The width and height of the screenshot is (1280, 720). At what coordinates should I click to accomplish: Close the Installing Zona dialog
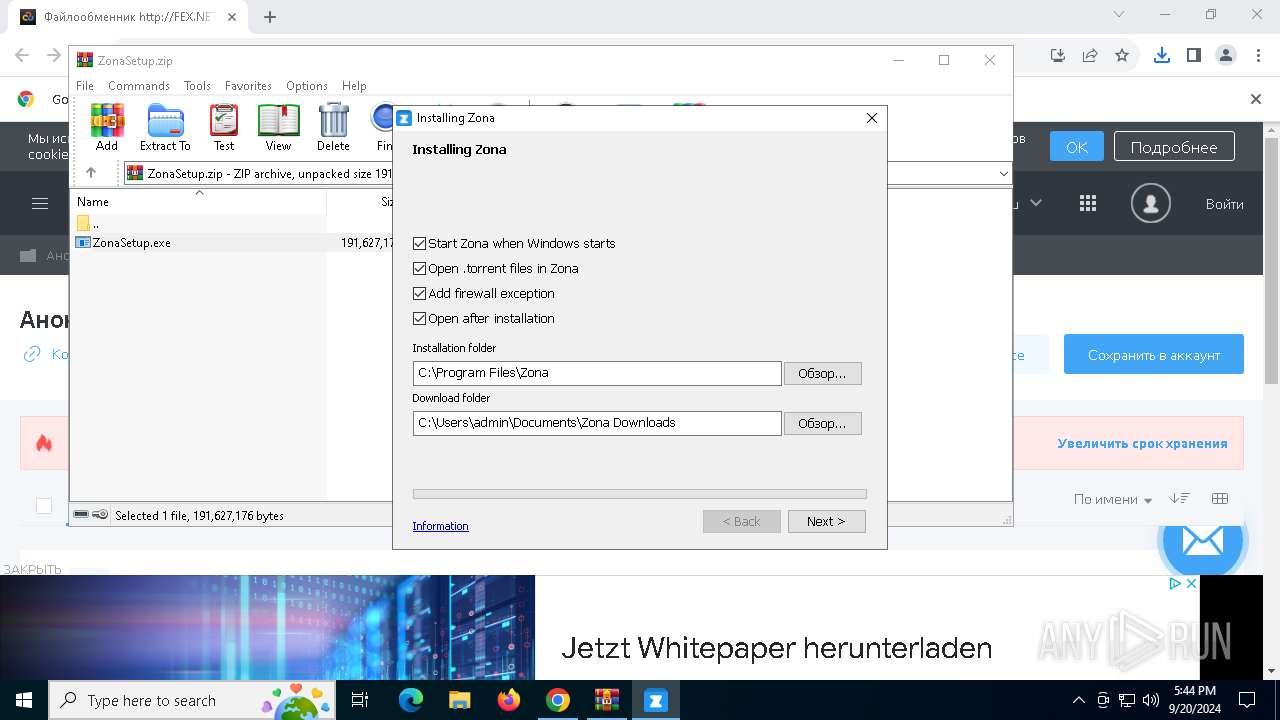(871, 118)
